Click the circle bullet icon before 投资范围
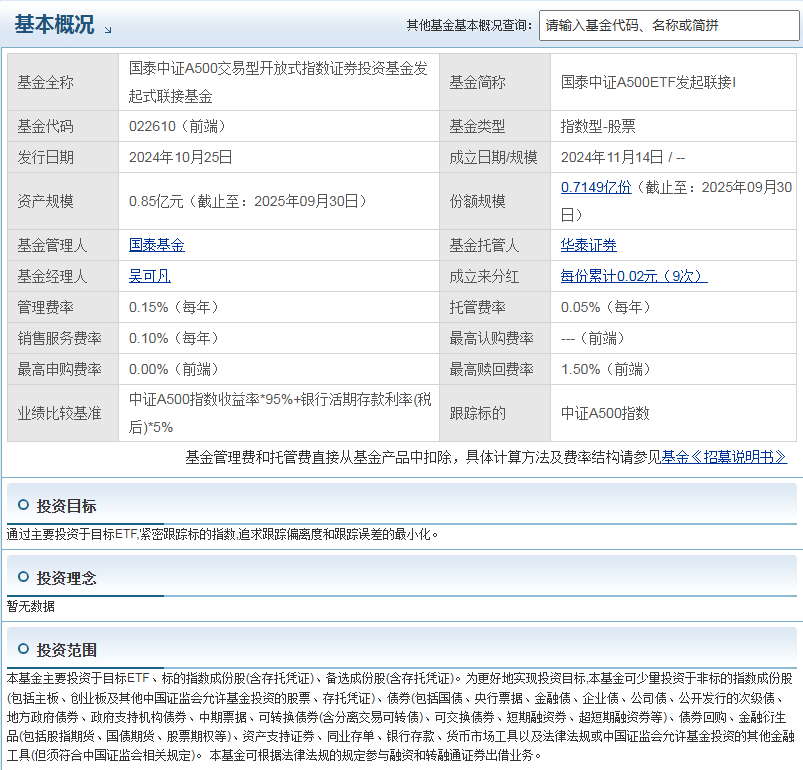This screenshot has height=770, width=803. click(x=23, y=649)
